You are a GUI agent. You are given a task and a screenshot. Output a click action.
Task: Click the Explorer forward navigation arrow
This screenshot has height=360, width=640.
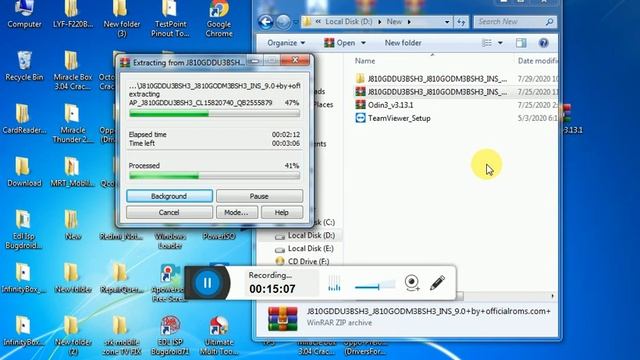[x=283, y=22]
